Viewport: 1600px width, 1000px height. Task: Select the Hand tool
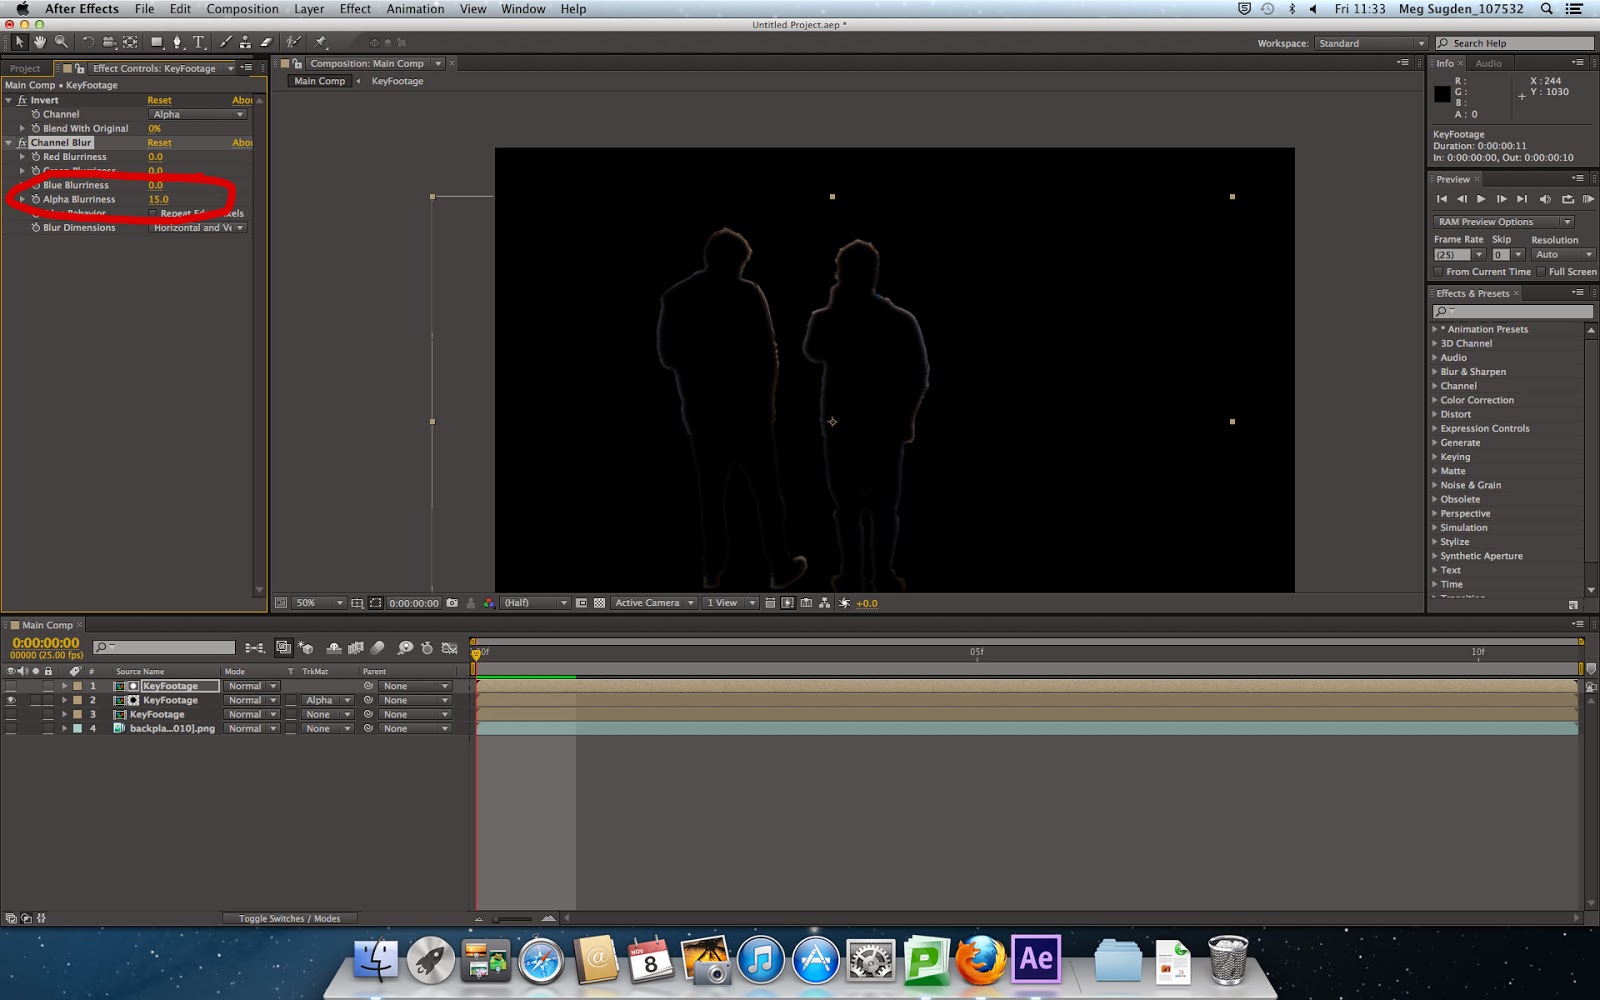click(40, 42)
